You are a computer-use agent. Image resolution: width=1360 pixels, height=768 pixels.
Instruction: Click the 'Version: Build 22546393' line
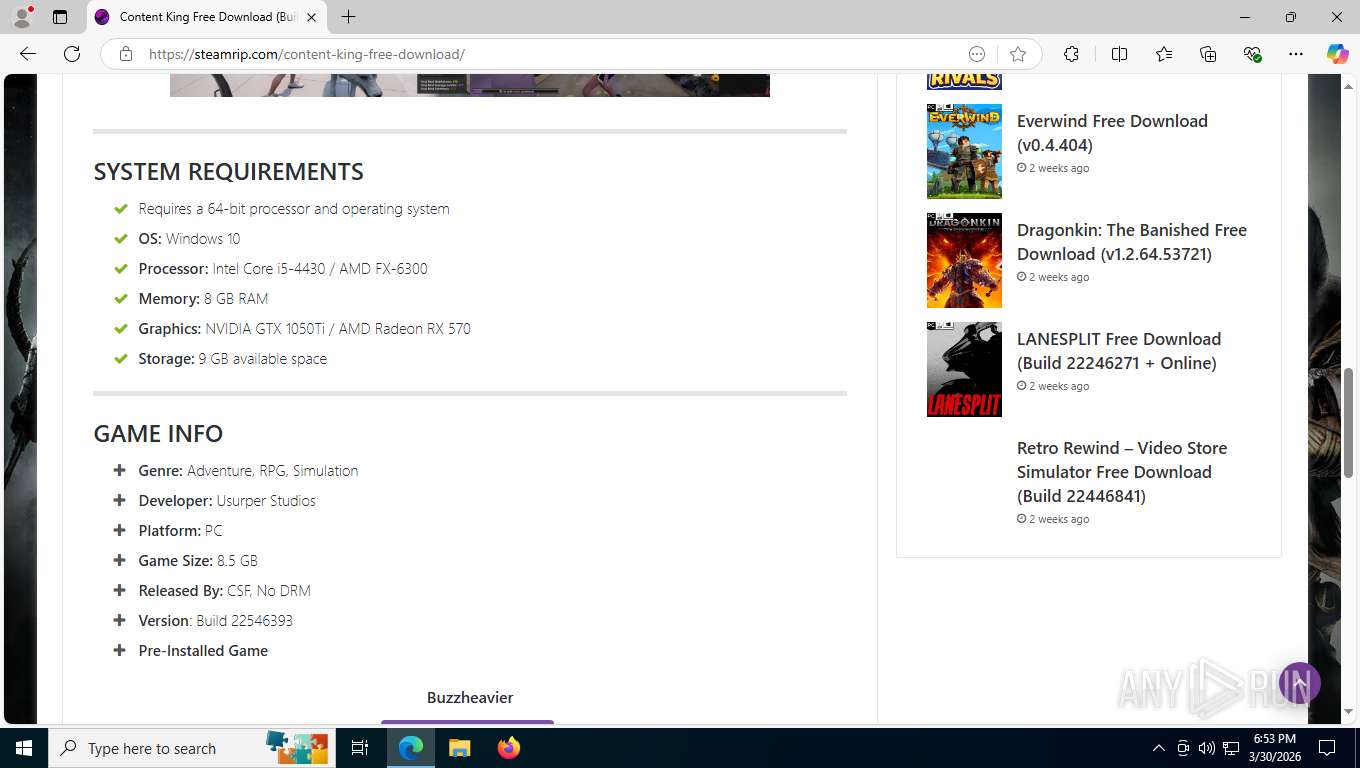pyautogui.click(x=215, y=620)
